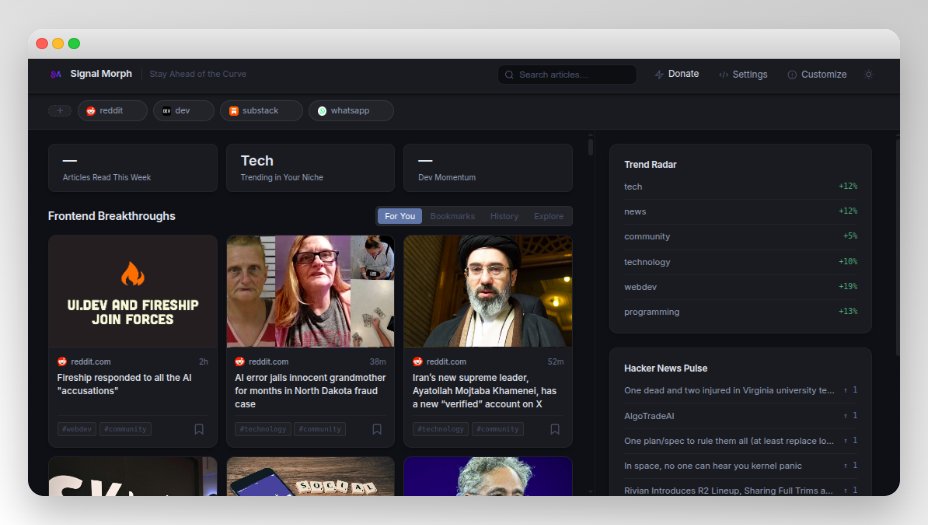928x525 pixels.
Task: Open the gray-haired man thumbnail
Action: point(488,476)
